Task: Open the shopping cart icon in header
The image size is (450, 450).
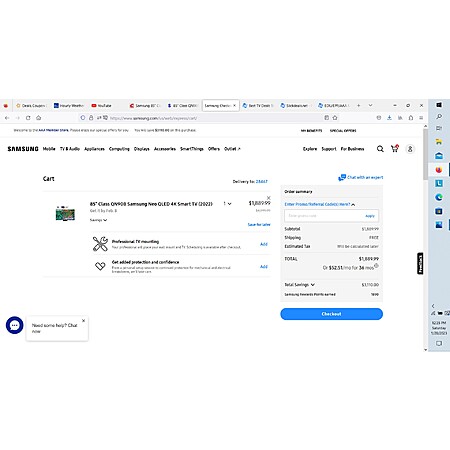Action: [395, 148]
